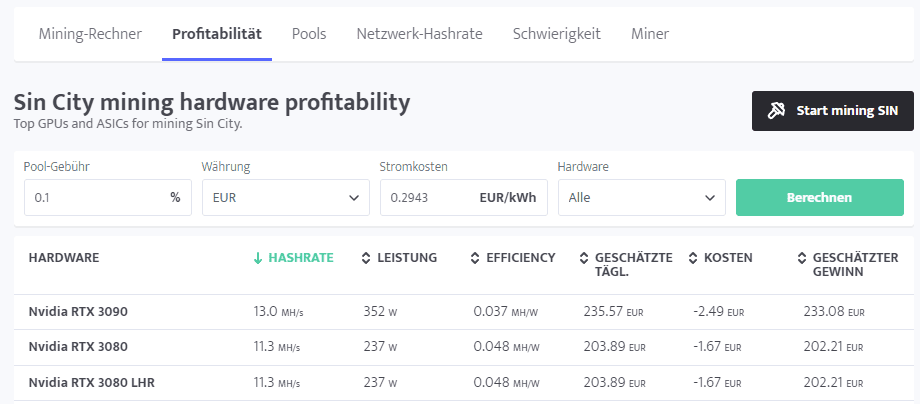The height and width of the screenshot is (404, 920).
Task: Click the green Berechnen button
Action: tap(820, 198)
